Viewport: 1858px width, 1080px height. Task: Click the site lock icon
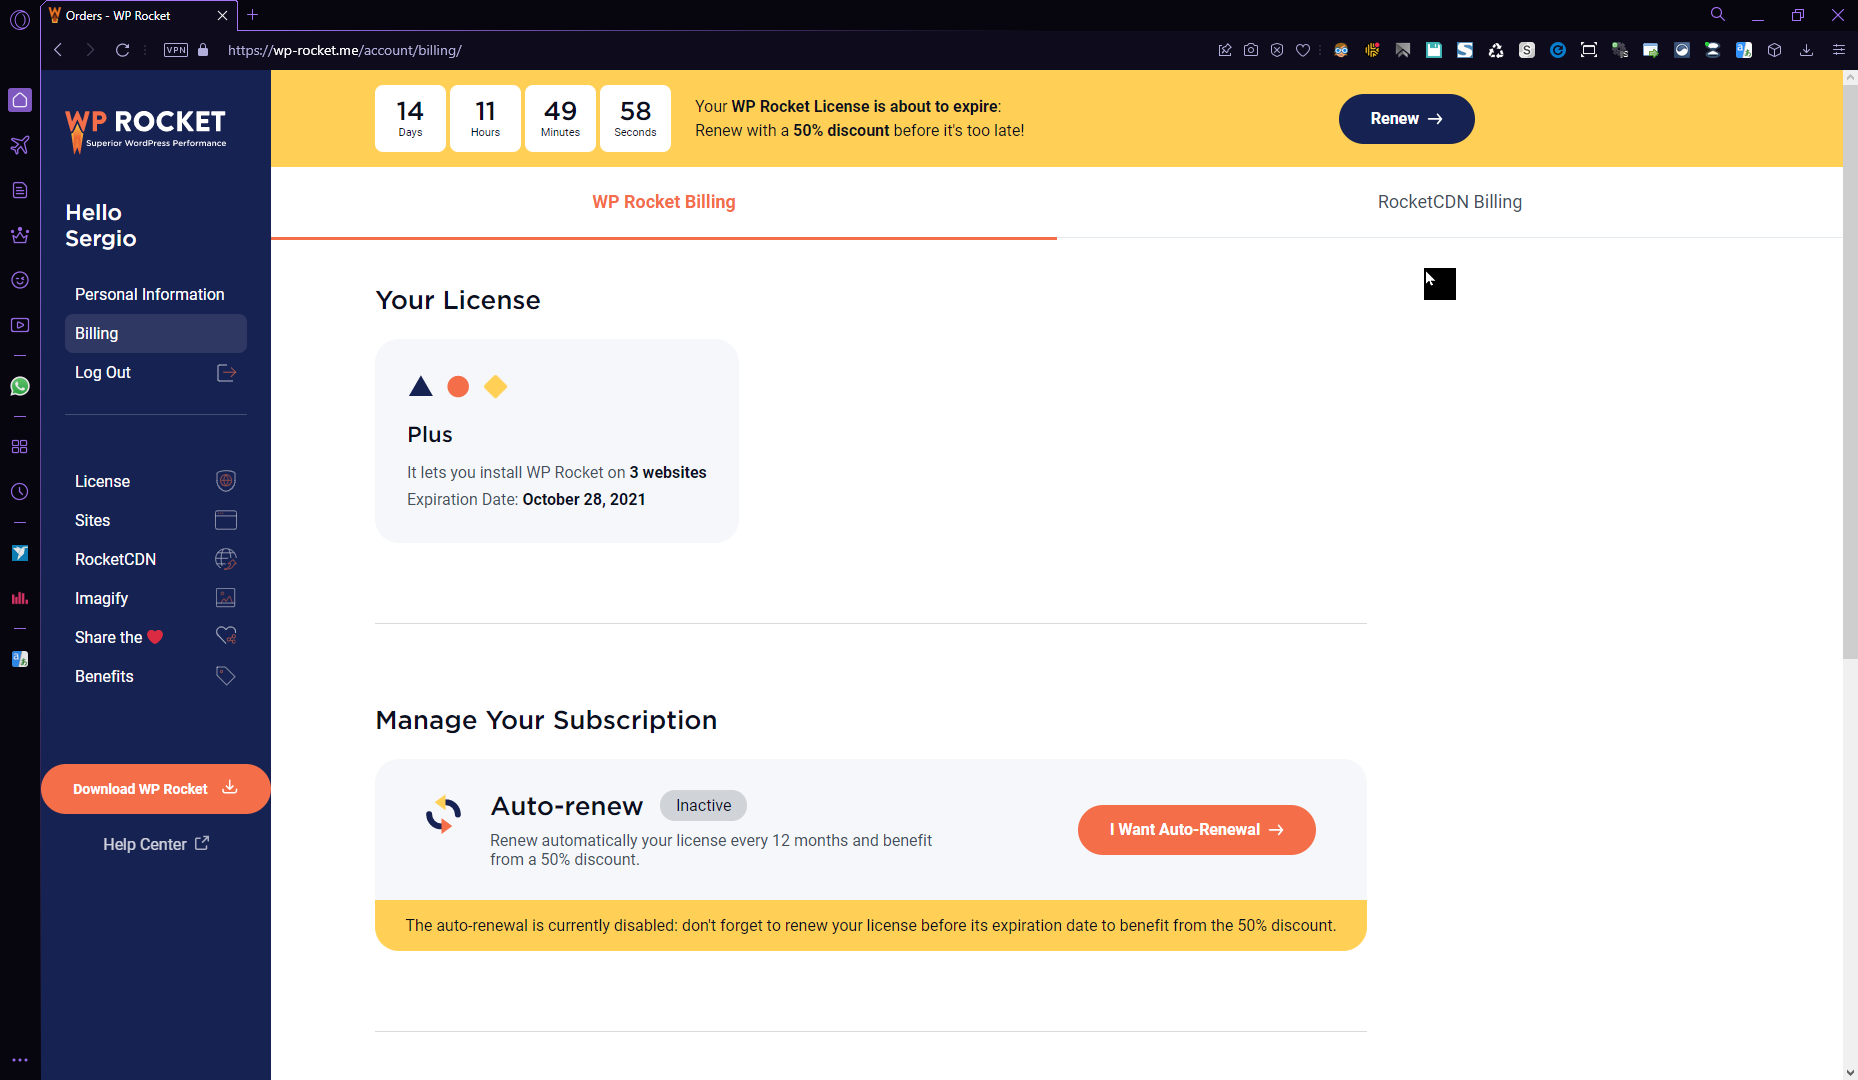pyautogui.click(x=203, y=50)
